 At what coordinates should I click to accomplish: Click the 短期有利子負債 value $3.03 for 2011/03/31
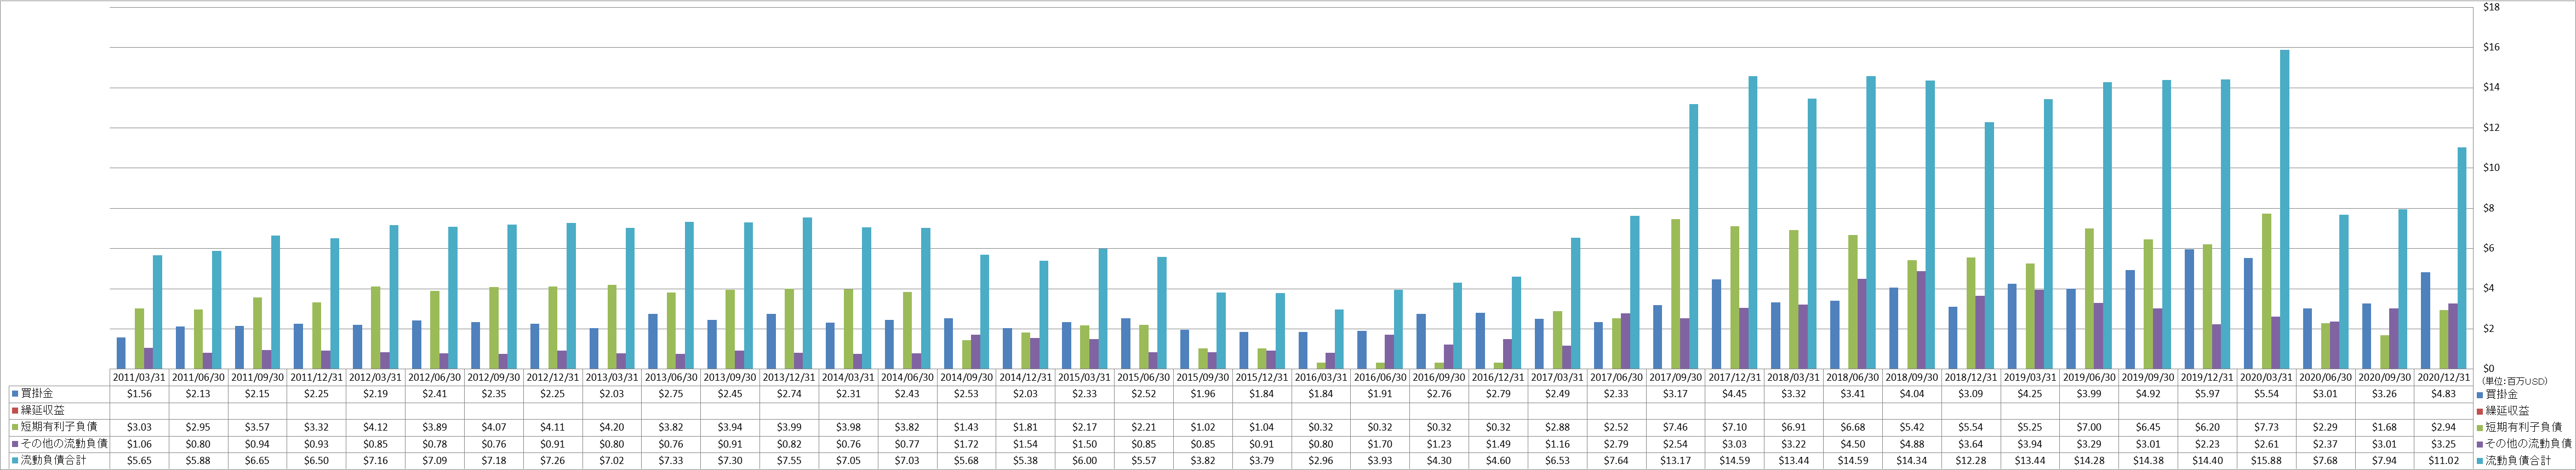click(x=139, y=427)
